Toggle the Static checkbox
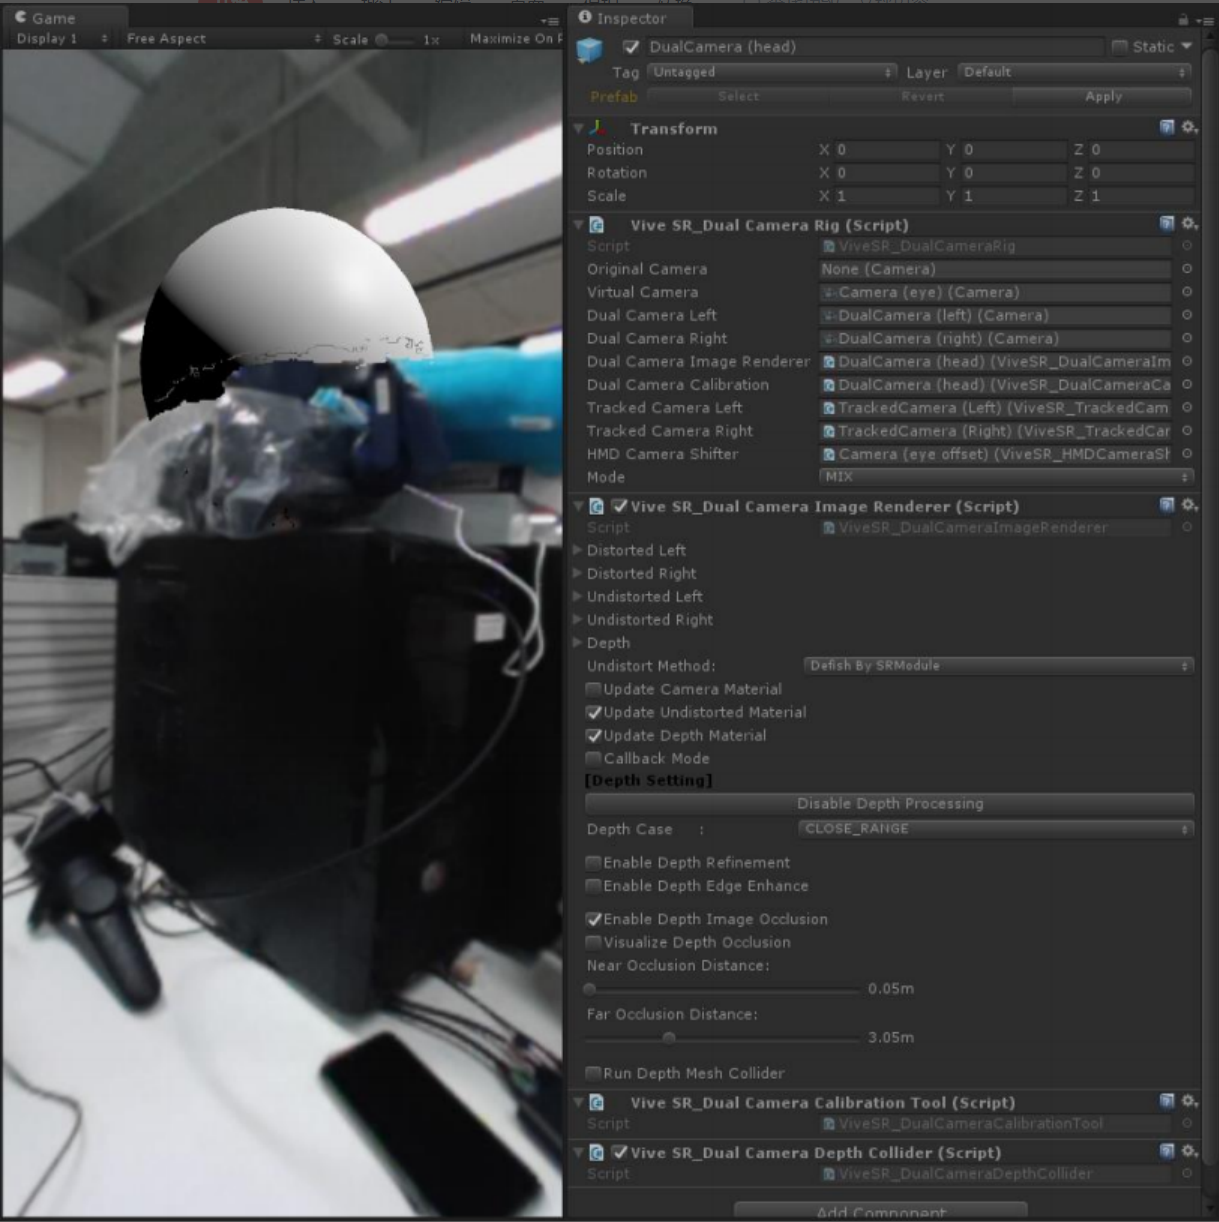This screenshot has height=1222, width=1219. tap(1120, 47)
